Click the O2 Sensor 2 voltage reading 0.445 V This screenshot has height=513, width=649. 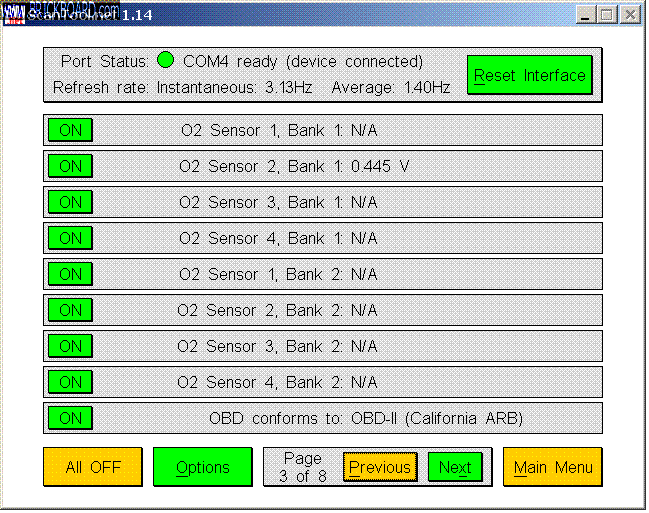[x=379, y=166]
